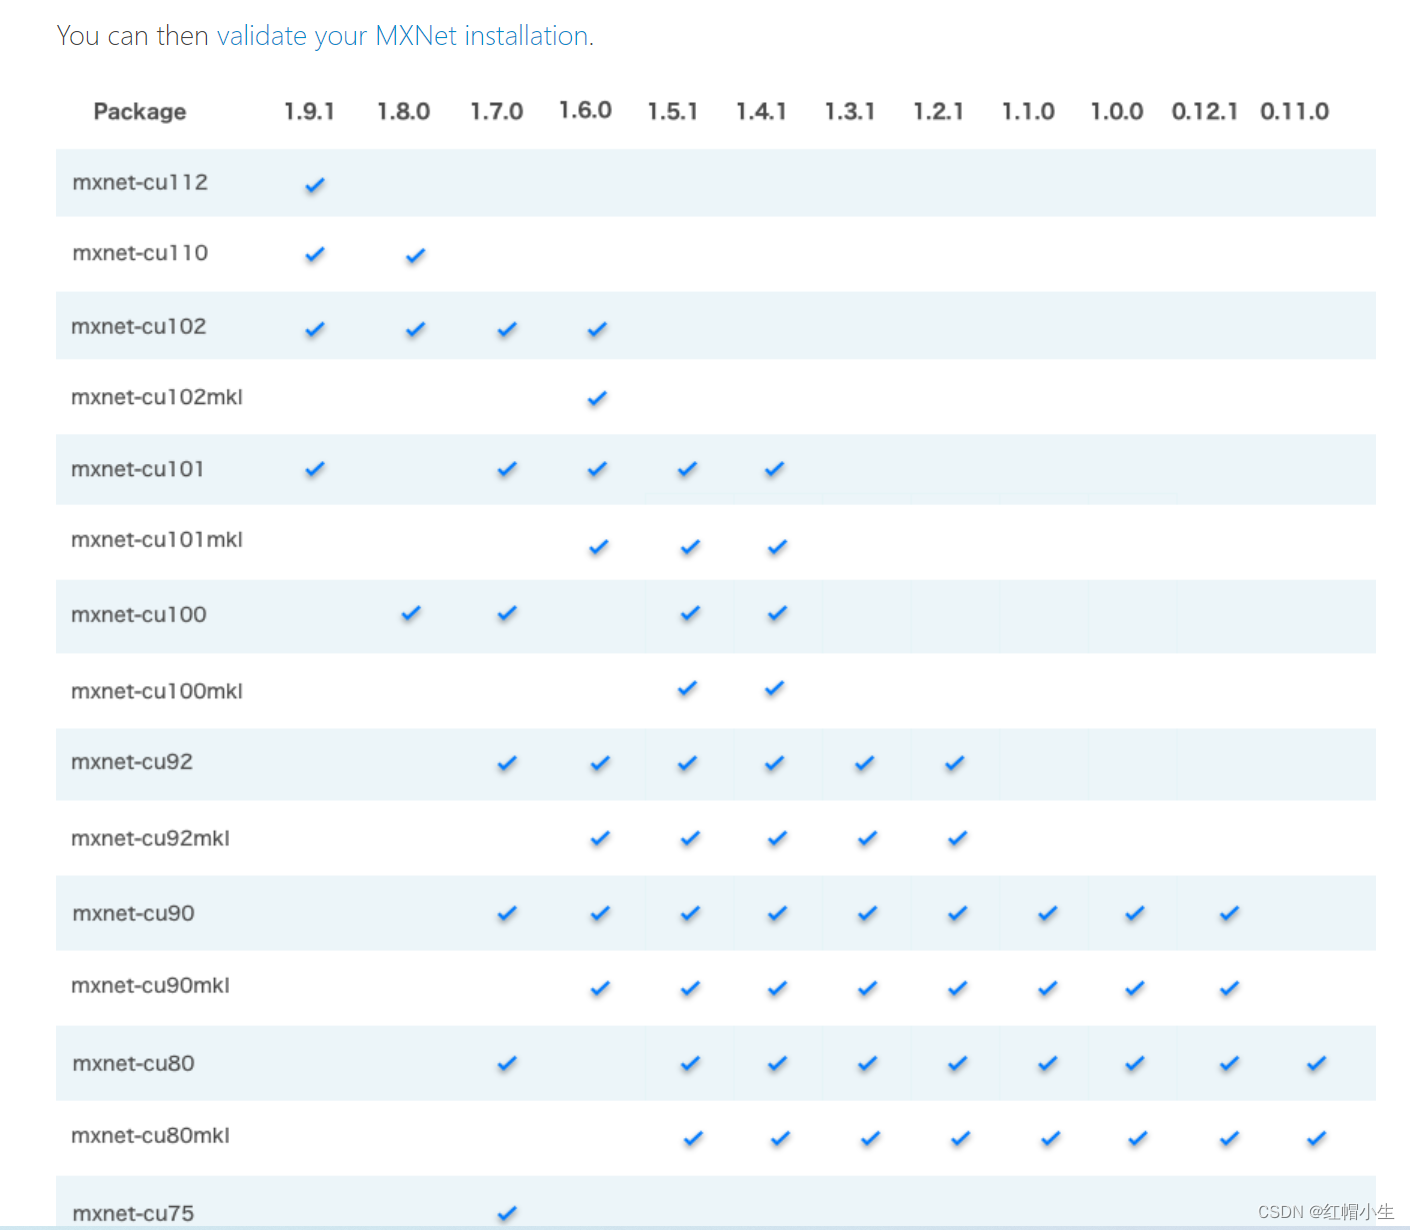The image size is (1410, 1230).
Task: Select the mxnet-cu92mkl package name
Action: point(151,838)
